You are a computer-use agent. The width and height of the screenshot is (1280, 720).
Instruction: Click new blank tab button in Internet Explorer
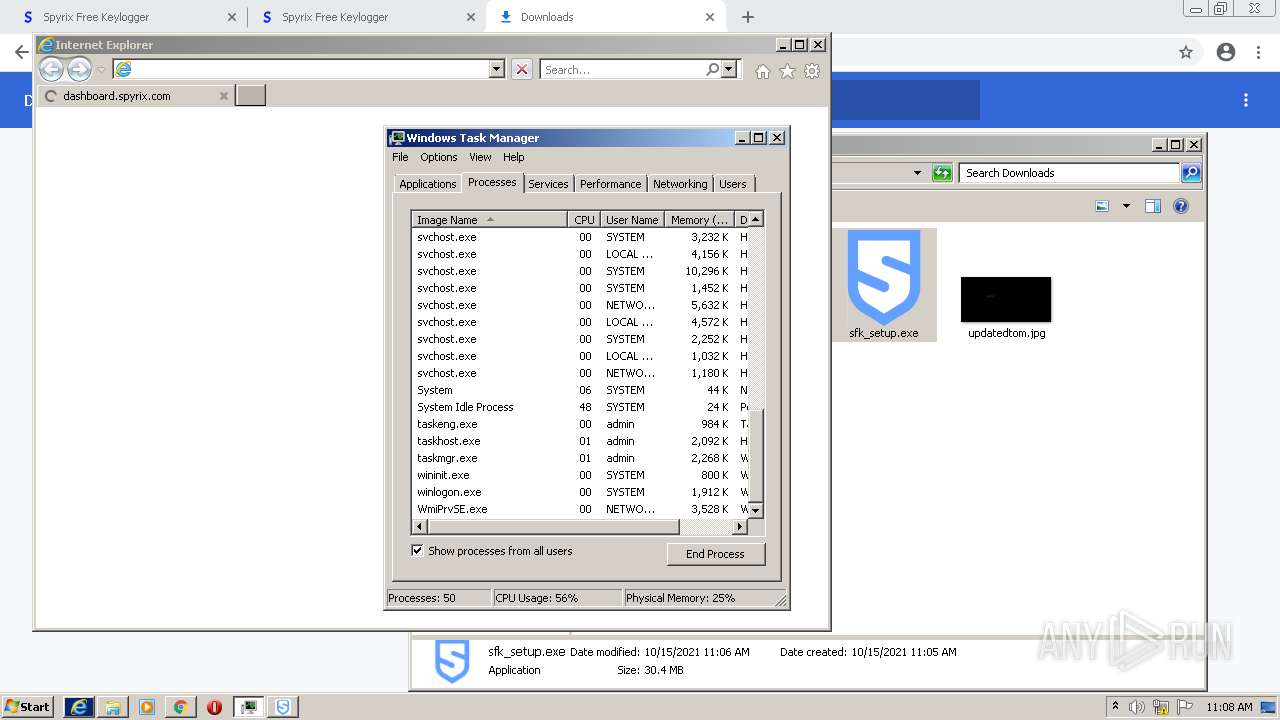pyautogui.click(x=250, y=96)
